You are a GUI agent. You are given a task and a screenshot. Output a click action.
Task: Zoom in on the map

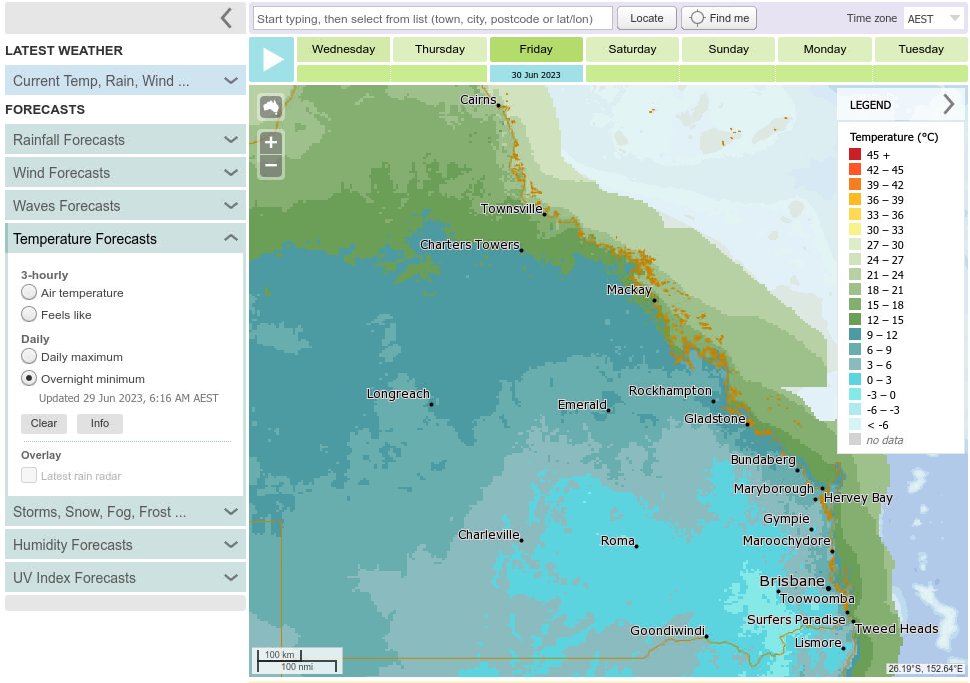click(x=270, y=142)
